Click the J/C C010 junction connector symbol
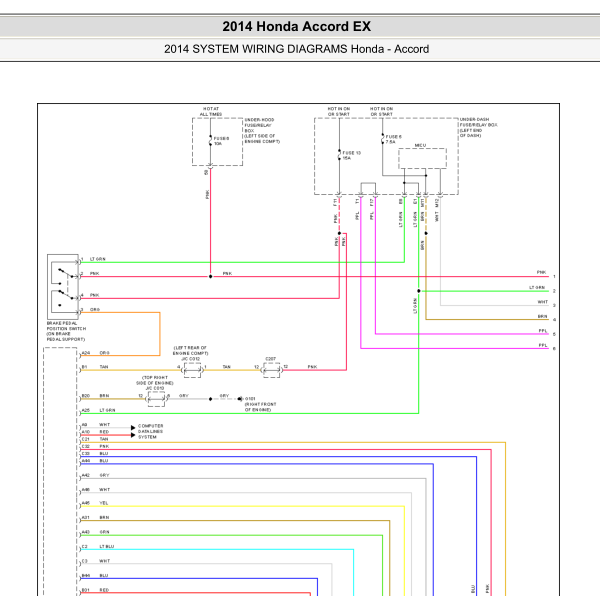 tap(157, 399)
